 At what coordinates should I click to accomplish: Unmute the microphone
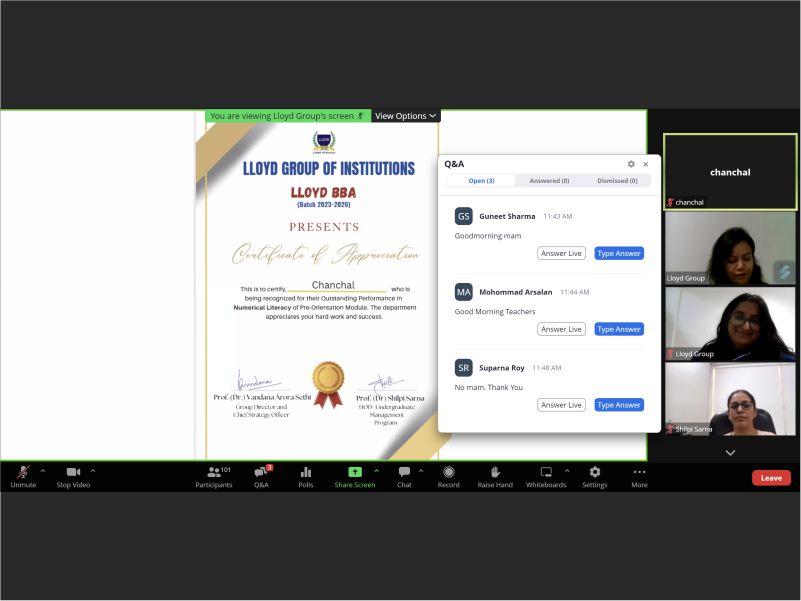pos(23,477)
